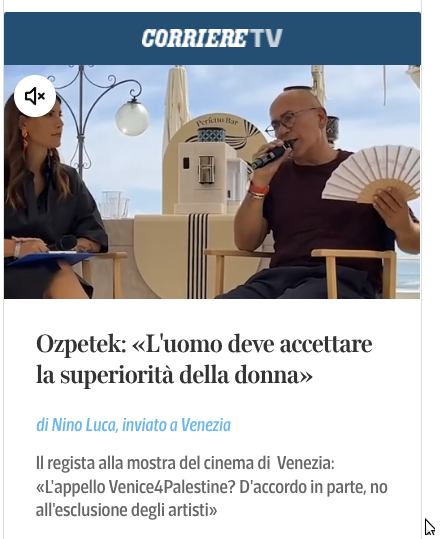Click the handheld microphone in the video

pyautogui.click(x=271, y=156)
